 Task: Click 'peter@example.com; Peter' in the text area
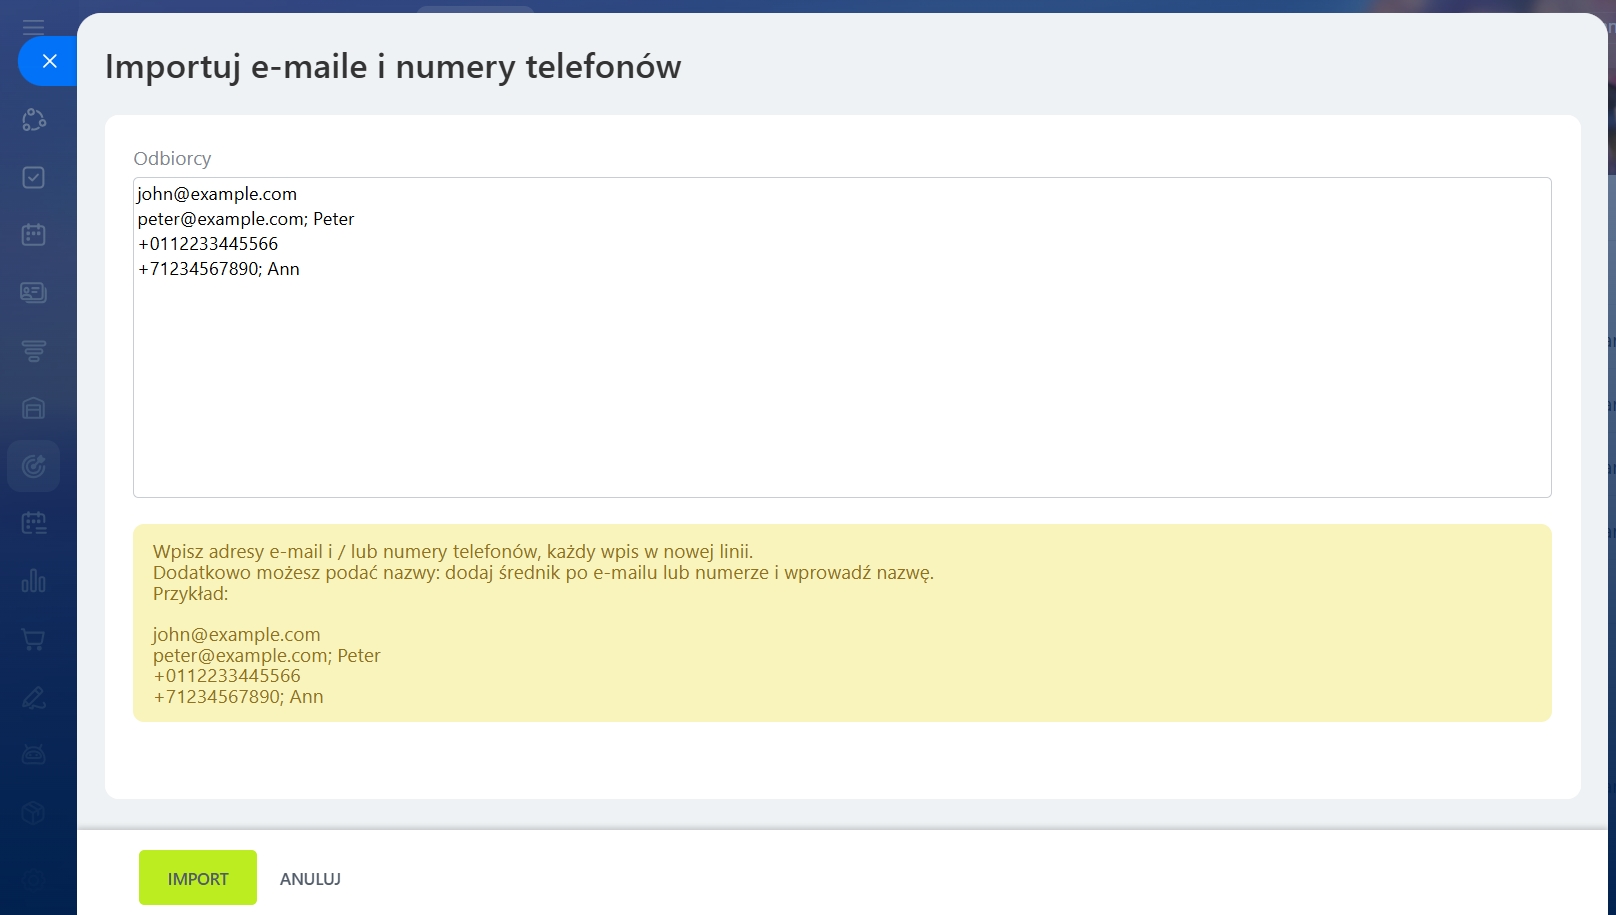(x=246, y=219)
